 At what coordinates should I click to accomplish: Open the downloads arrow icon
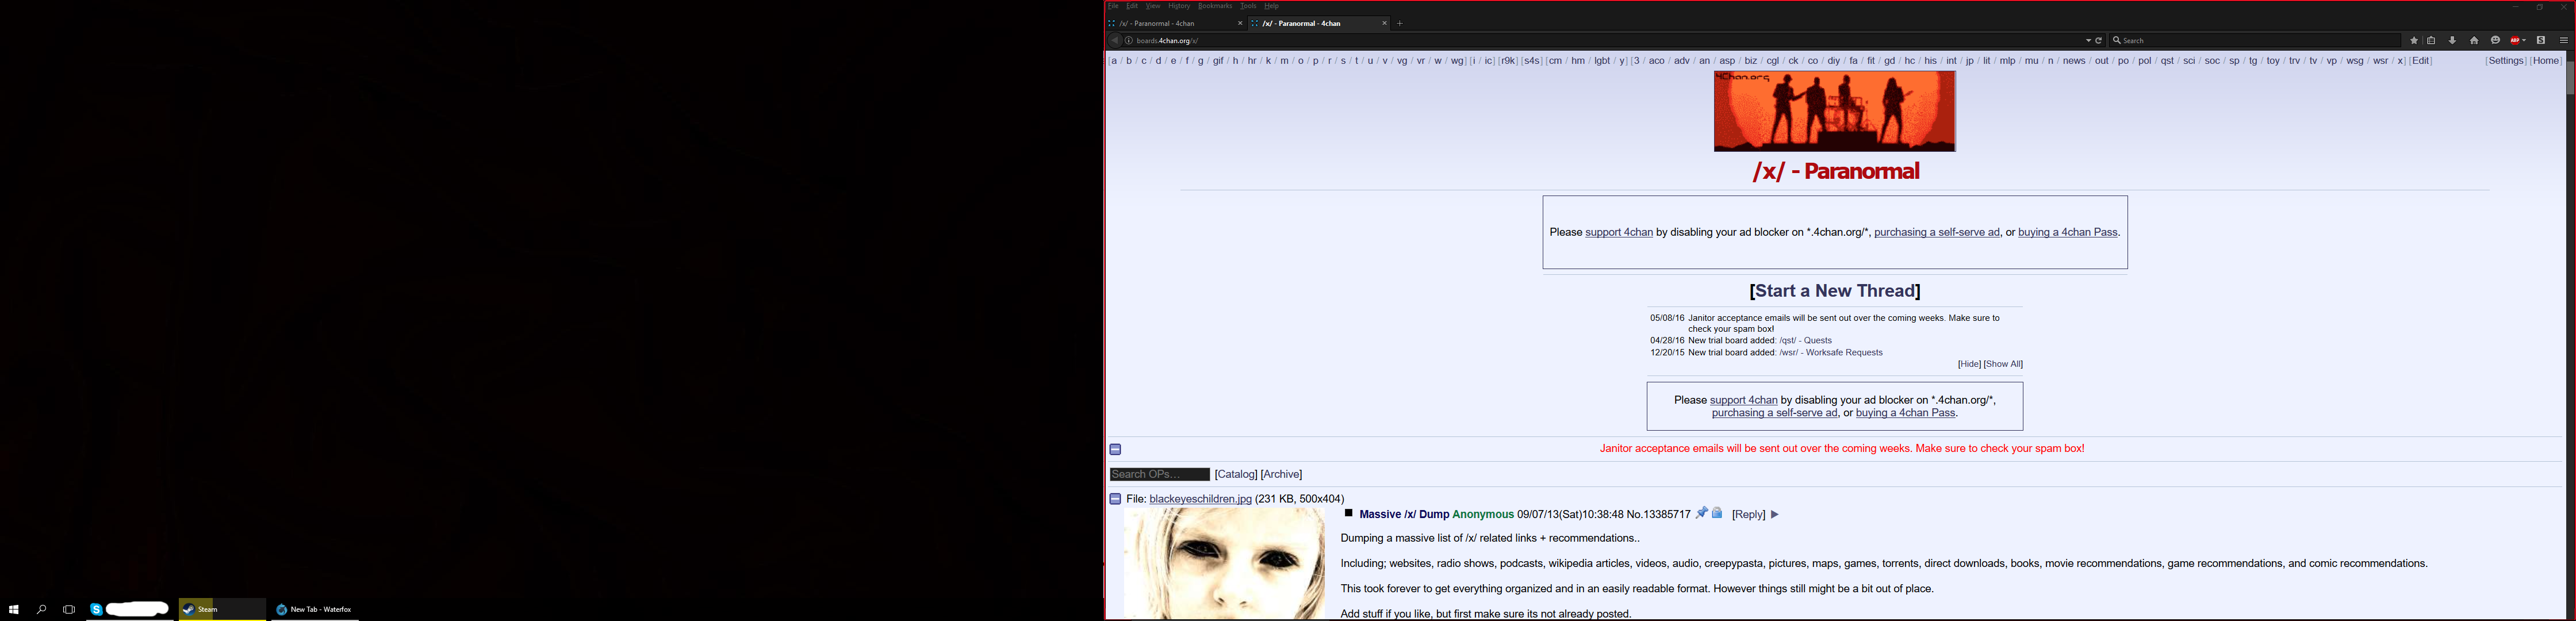pos(2453,41)
